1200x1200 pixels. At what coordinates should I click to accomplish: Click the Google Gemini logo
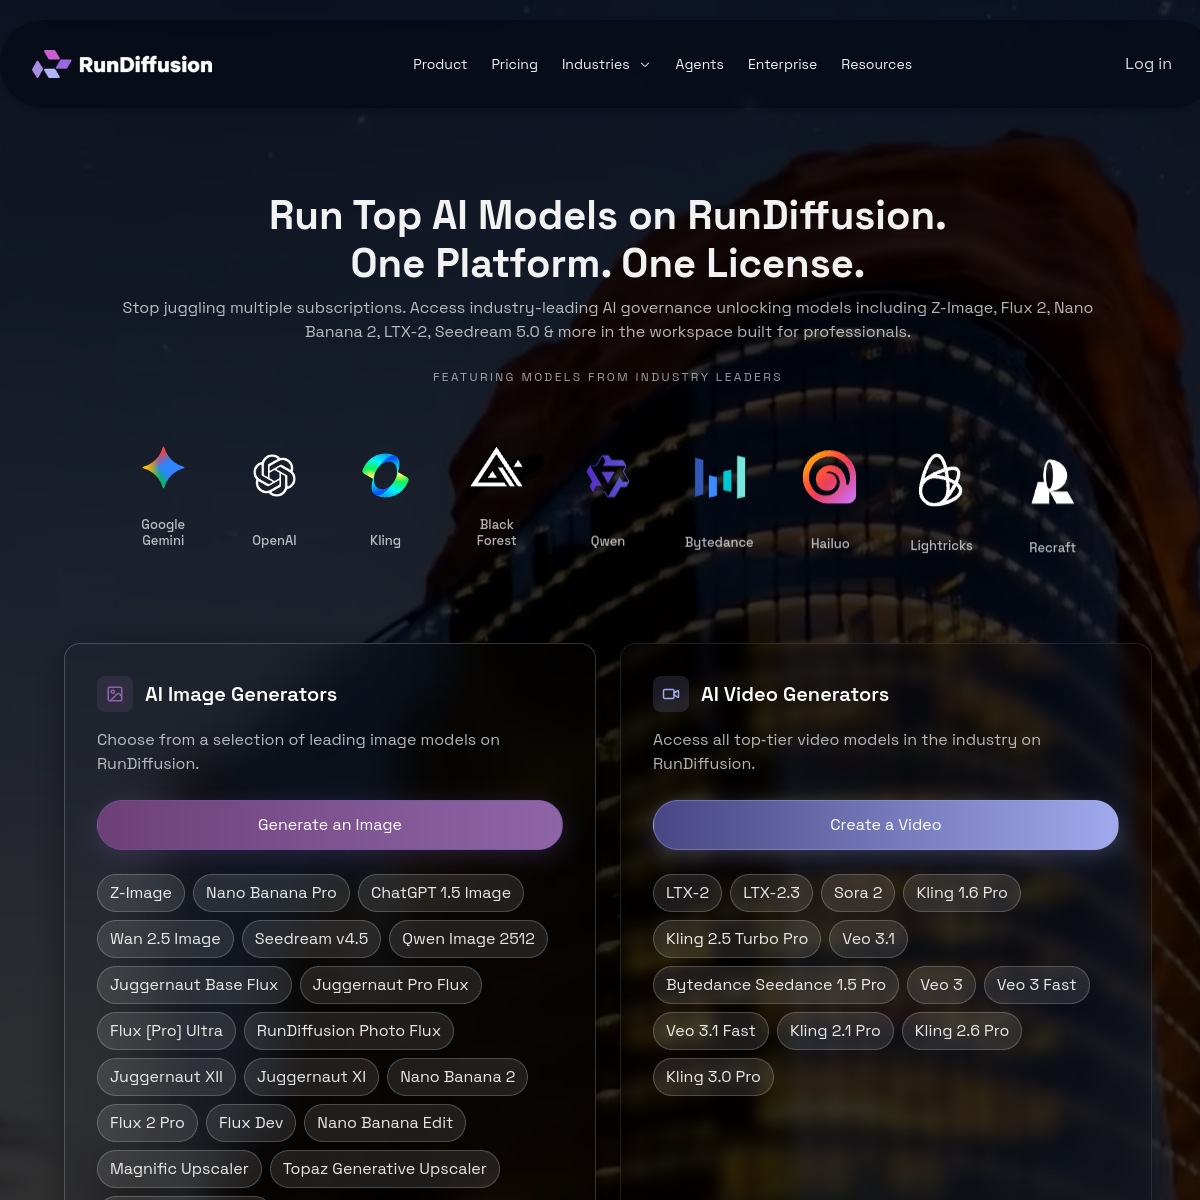tap(163, 466)
